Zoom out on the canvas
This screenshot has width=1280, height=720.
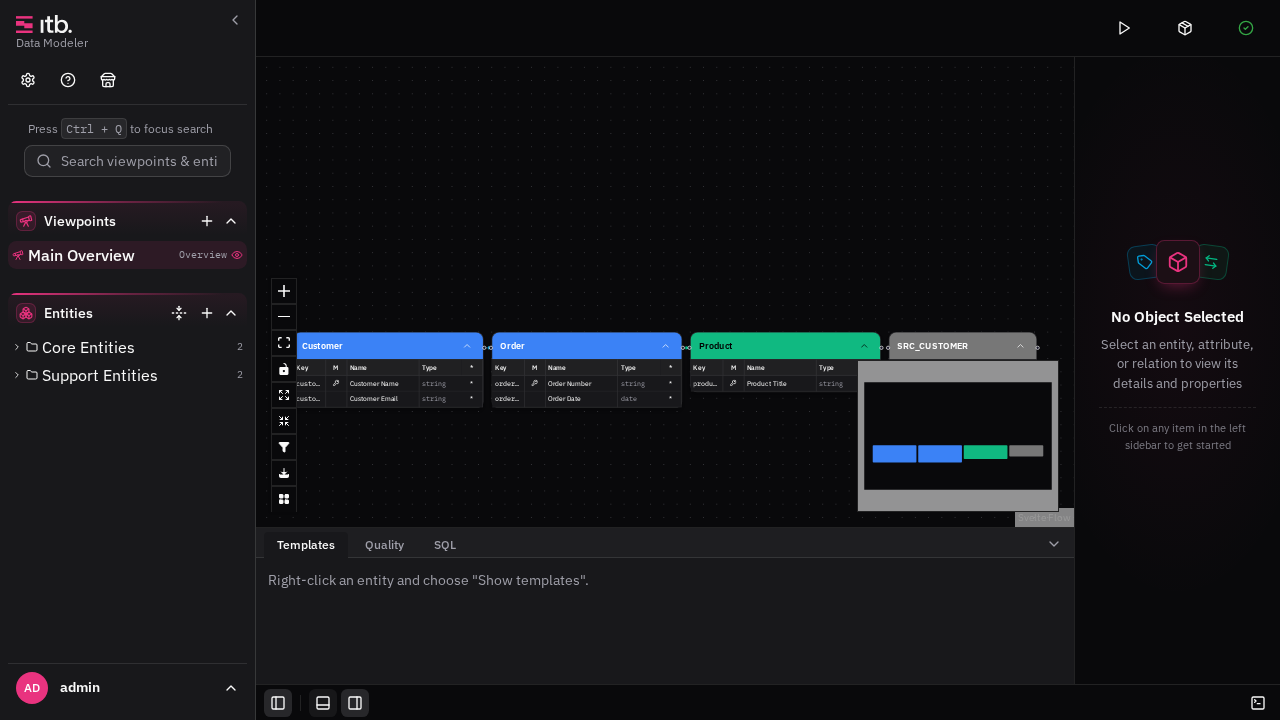coord(284,317)
